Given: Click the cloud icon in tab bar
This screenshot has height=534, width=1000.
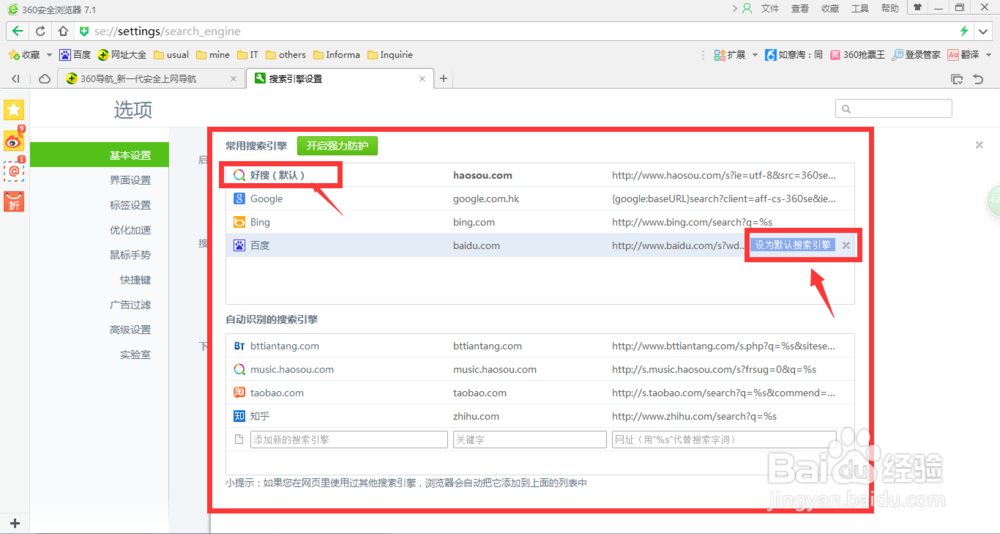Looking at the screenshot, I should [44, 79].
